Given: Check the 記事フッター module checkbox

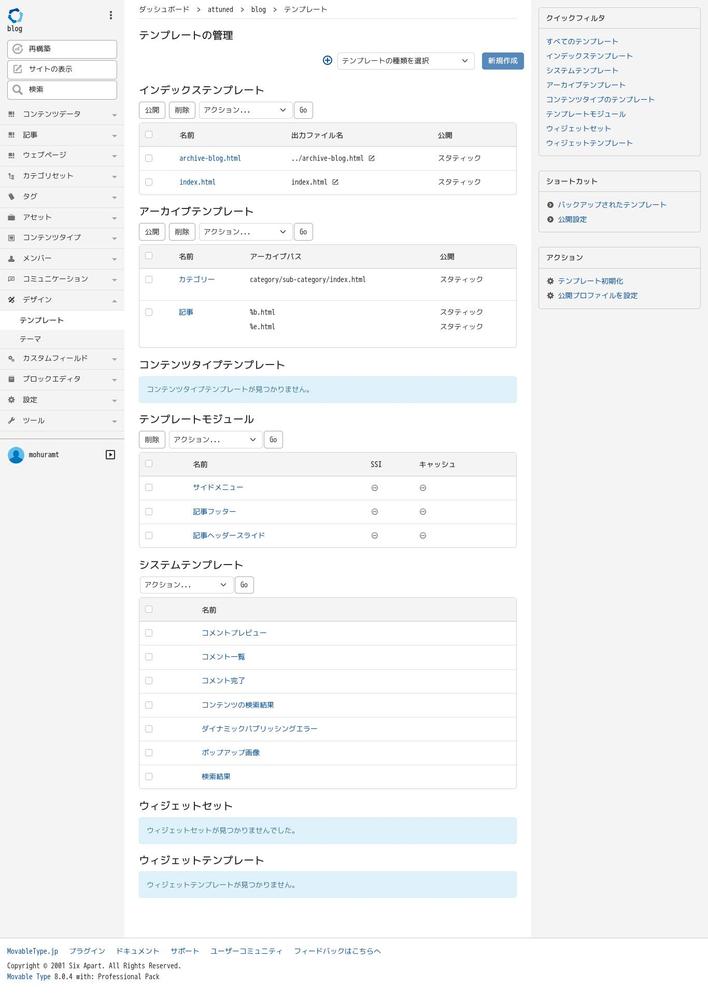Looking at the screenshot, I should (x=149, y=512).
